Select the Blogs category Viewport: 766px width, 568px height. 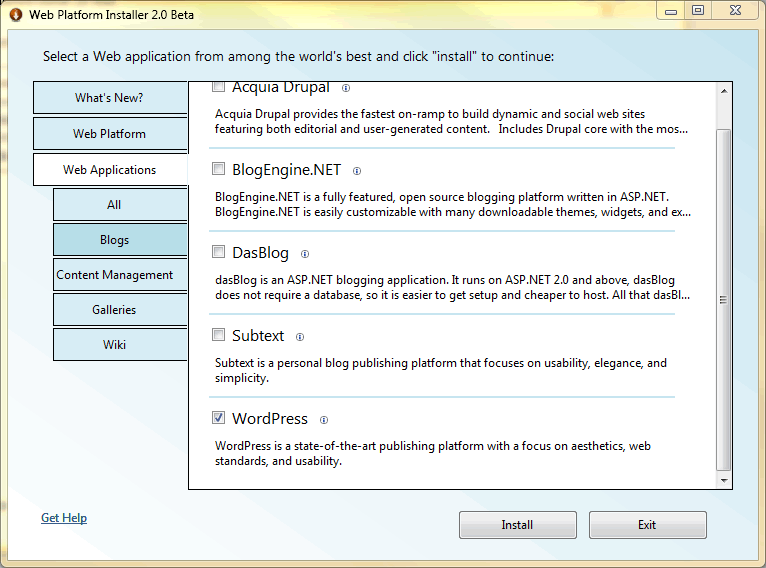(120, 240)
